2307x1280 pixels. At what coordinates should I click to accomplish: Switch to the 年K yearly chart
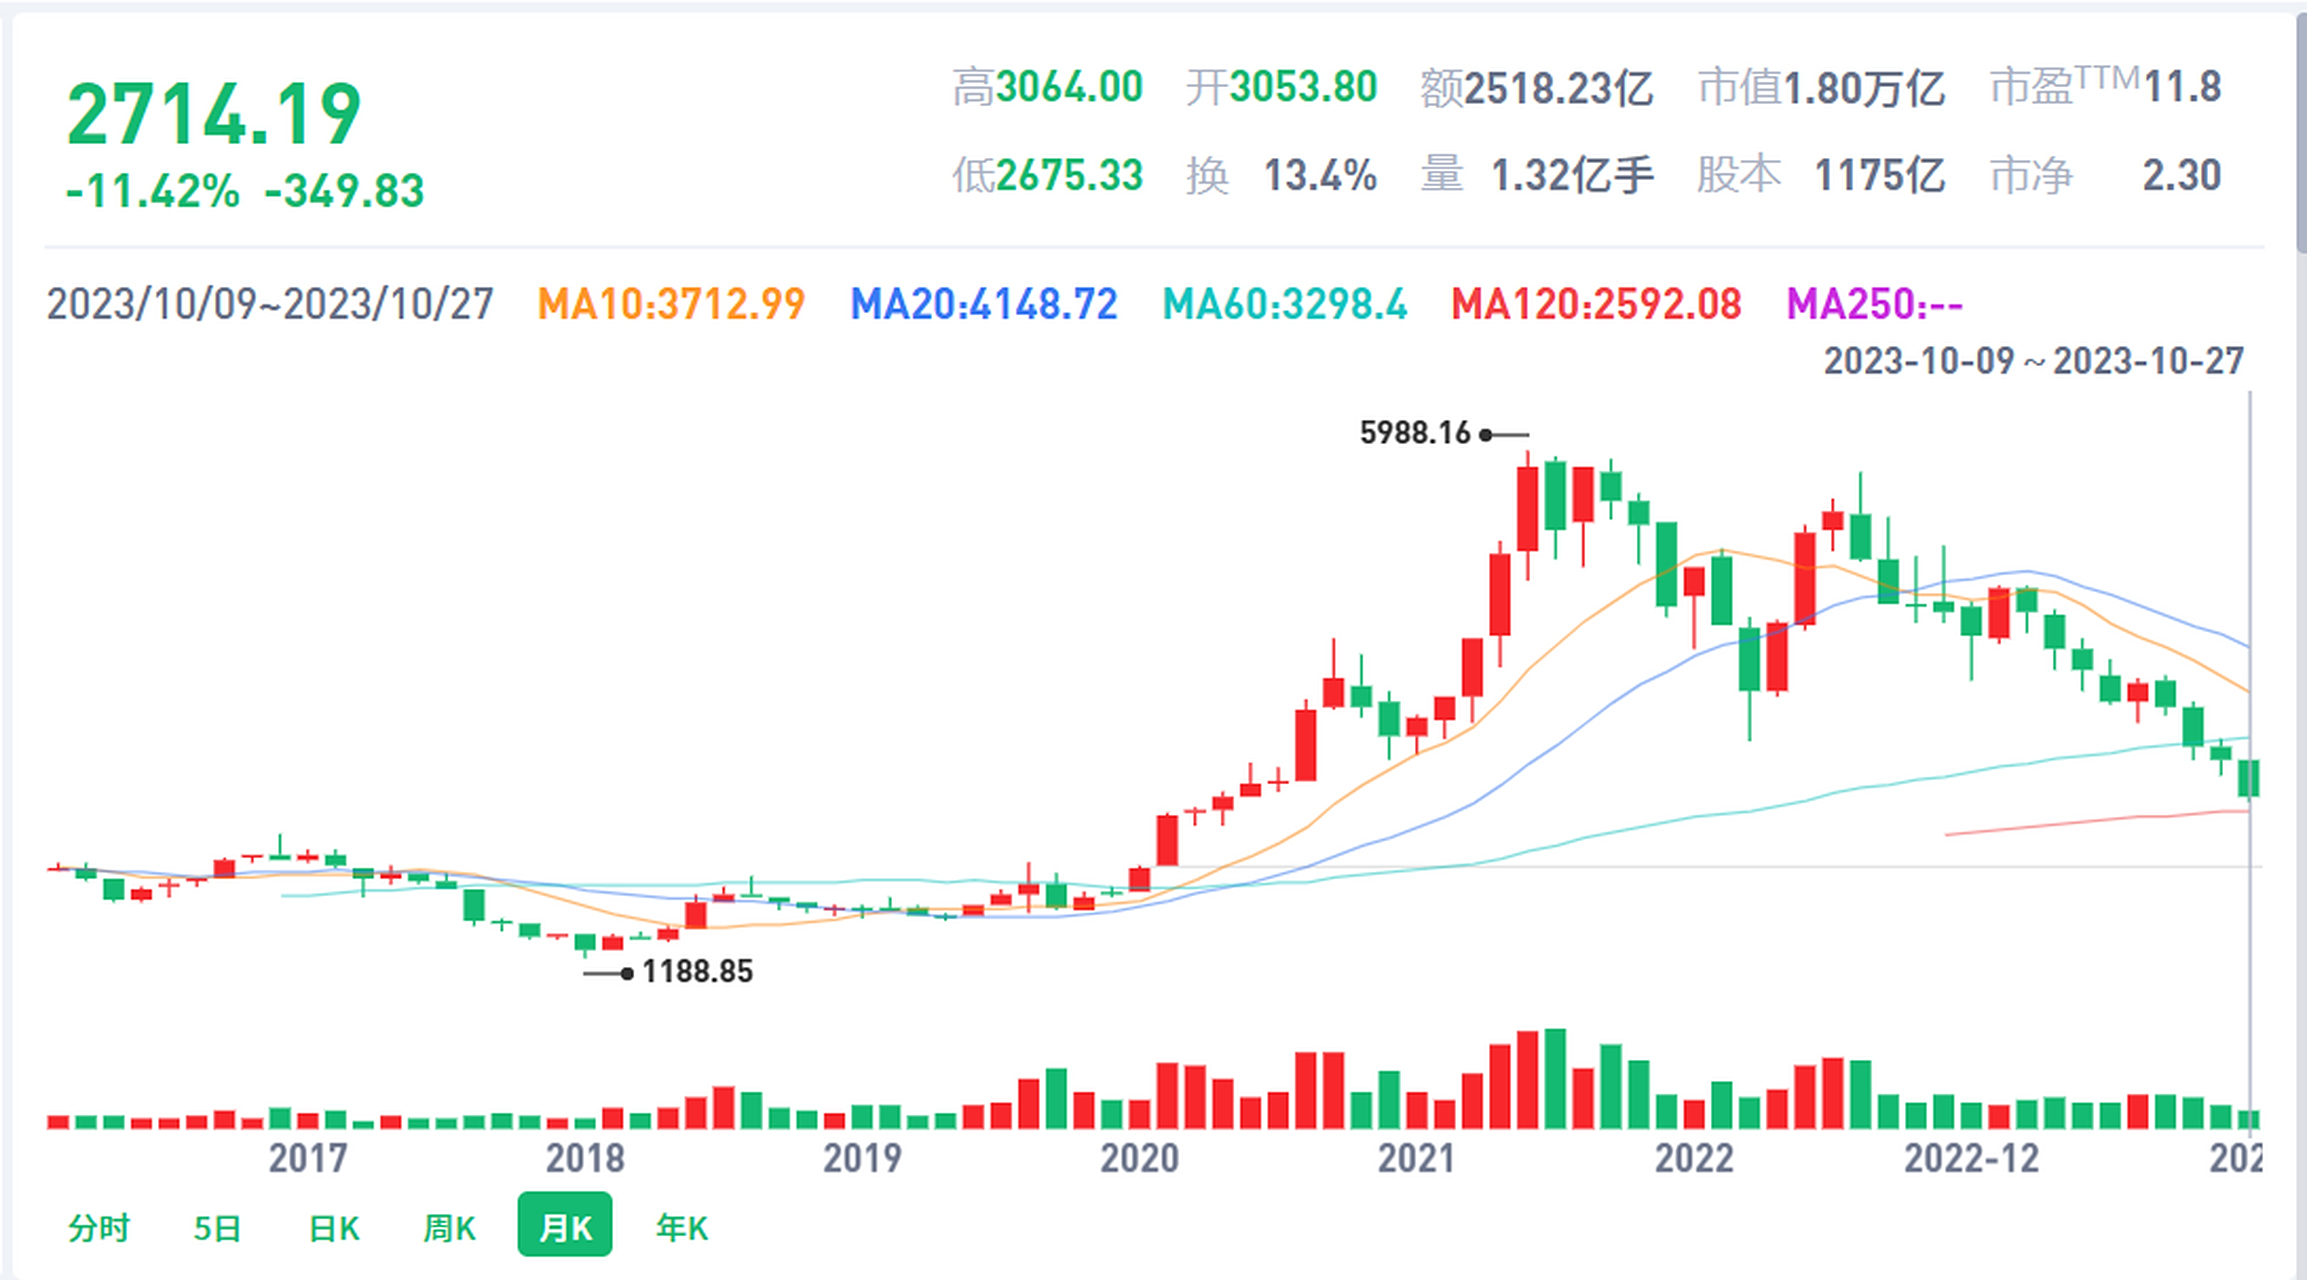click(679, 1225)
